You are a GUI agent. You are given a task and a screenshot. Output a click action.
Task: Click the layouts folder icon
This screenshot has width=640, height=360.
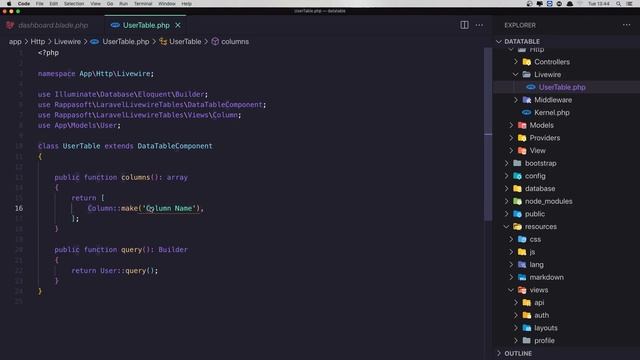click(527, 327)
